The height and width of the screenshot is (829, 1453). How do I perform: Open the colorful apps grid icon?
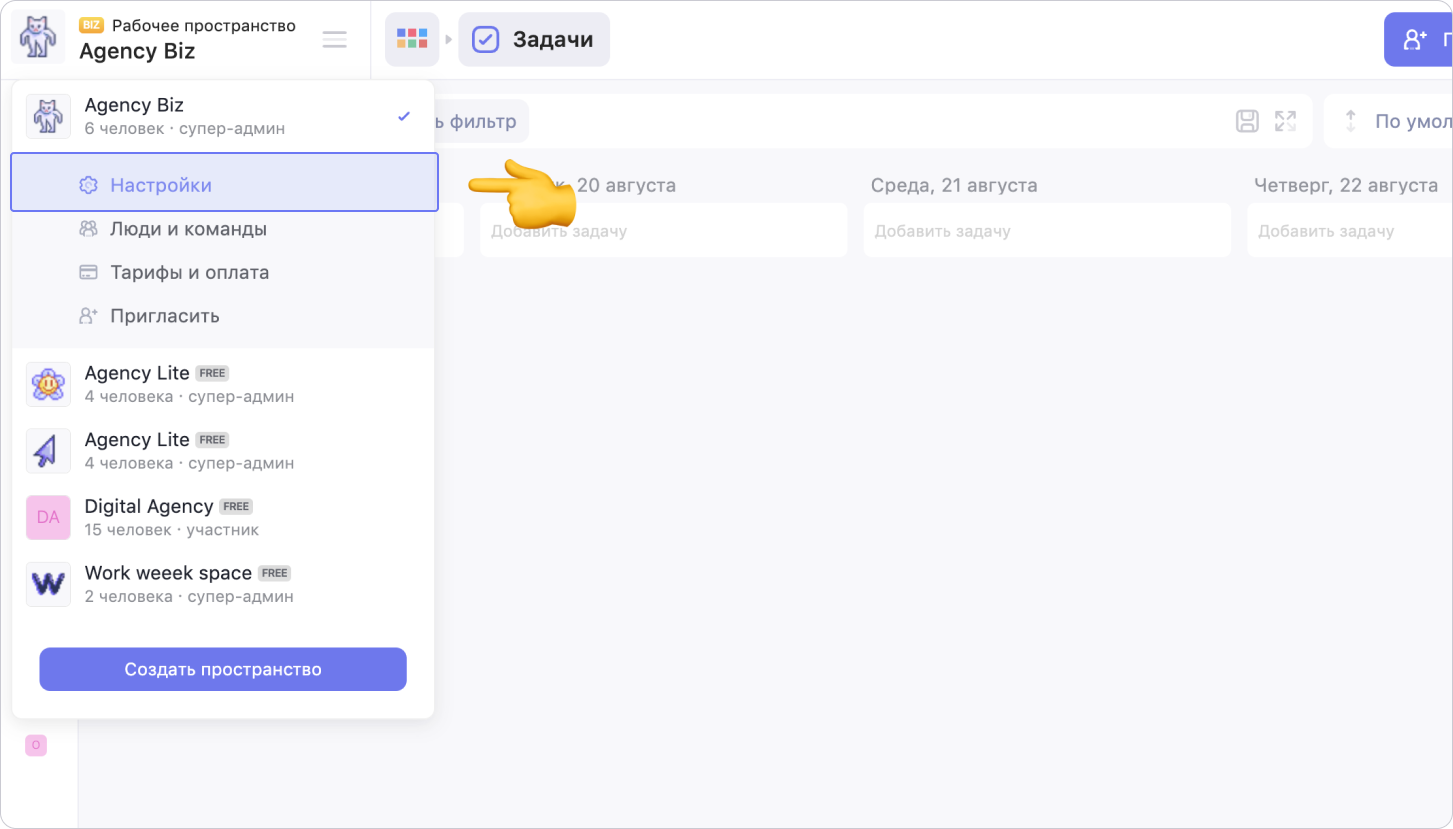pyautogui.click(x=412, y=40)
